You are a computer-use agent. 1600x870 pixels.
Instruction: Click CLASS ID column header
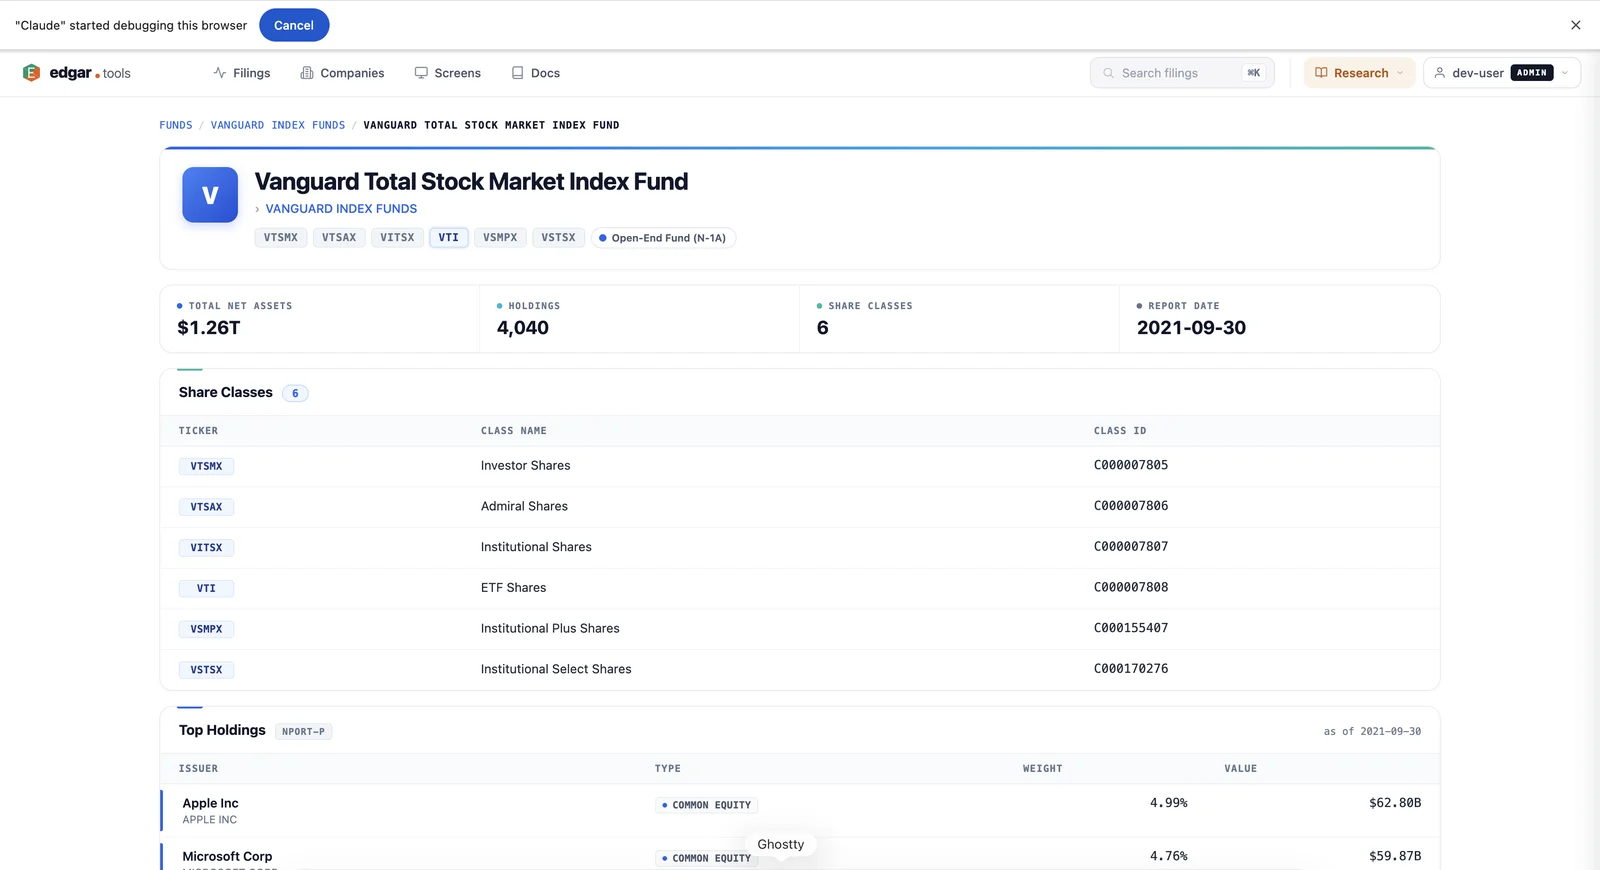click(x=1120, y=431)
